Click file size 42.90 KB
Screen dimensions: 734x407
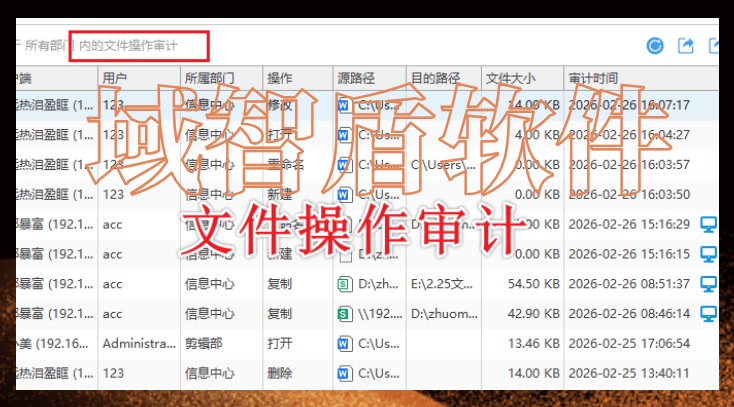[x=534, y=314]
